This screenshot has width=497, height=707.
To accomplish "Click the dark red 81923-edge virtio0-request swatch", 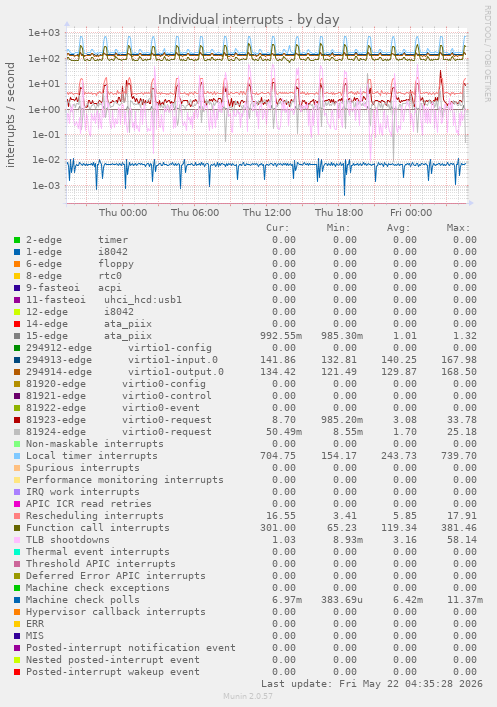I will click(x=17, y=420).
